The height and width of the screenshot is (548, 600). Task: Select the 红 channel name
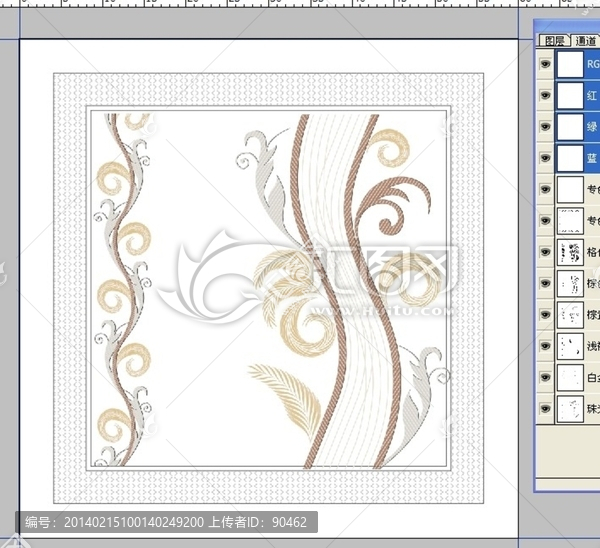tap(592, 95)
